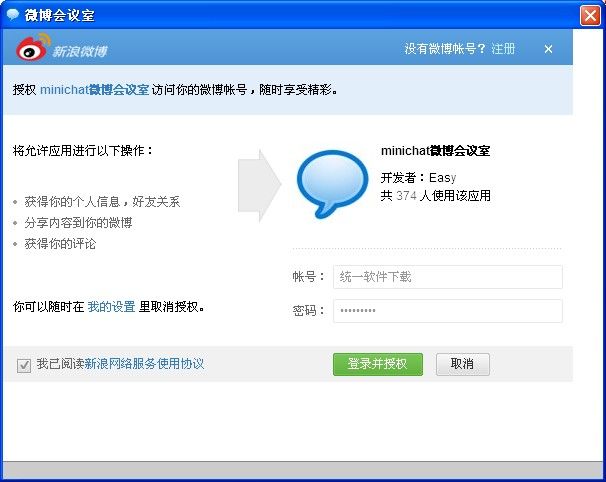
Task: Click the blue minichat speech bubble icon
Action: 332,184
